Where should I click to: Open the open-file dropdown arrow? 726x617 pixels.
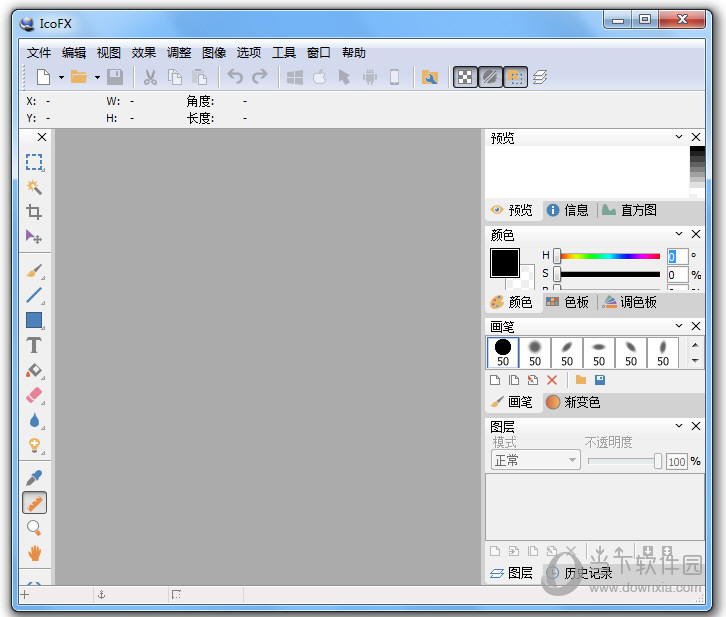point(97,77)
